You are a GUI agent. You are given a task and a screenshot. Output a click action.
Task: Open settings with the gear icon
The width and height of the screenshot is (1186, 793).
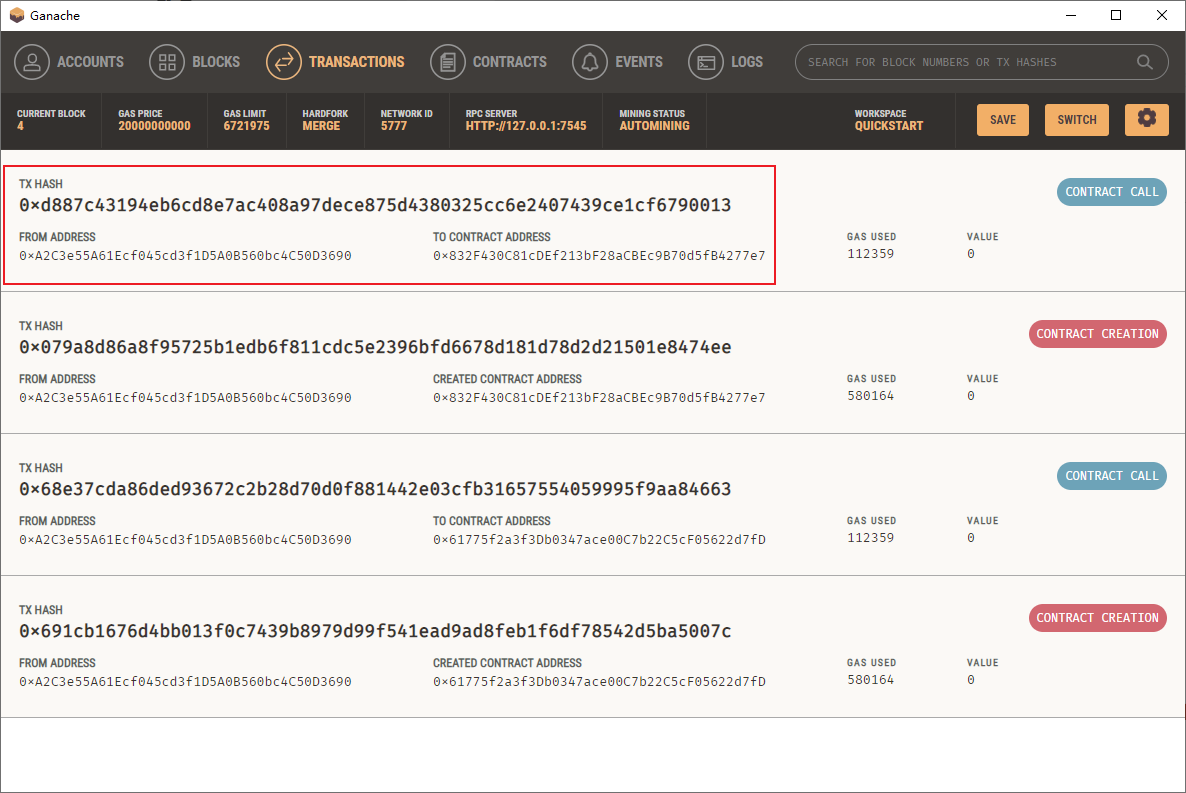tap(1147, 120)
